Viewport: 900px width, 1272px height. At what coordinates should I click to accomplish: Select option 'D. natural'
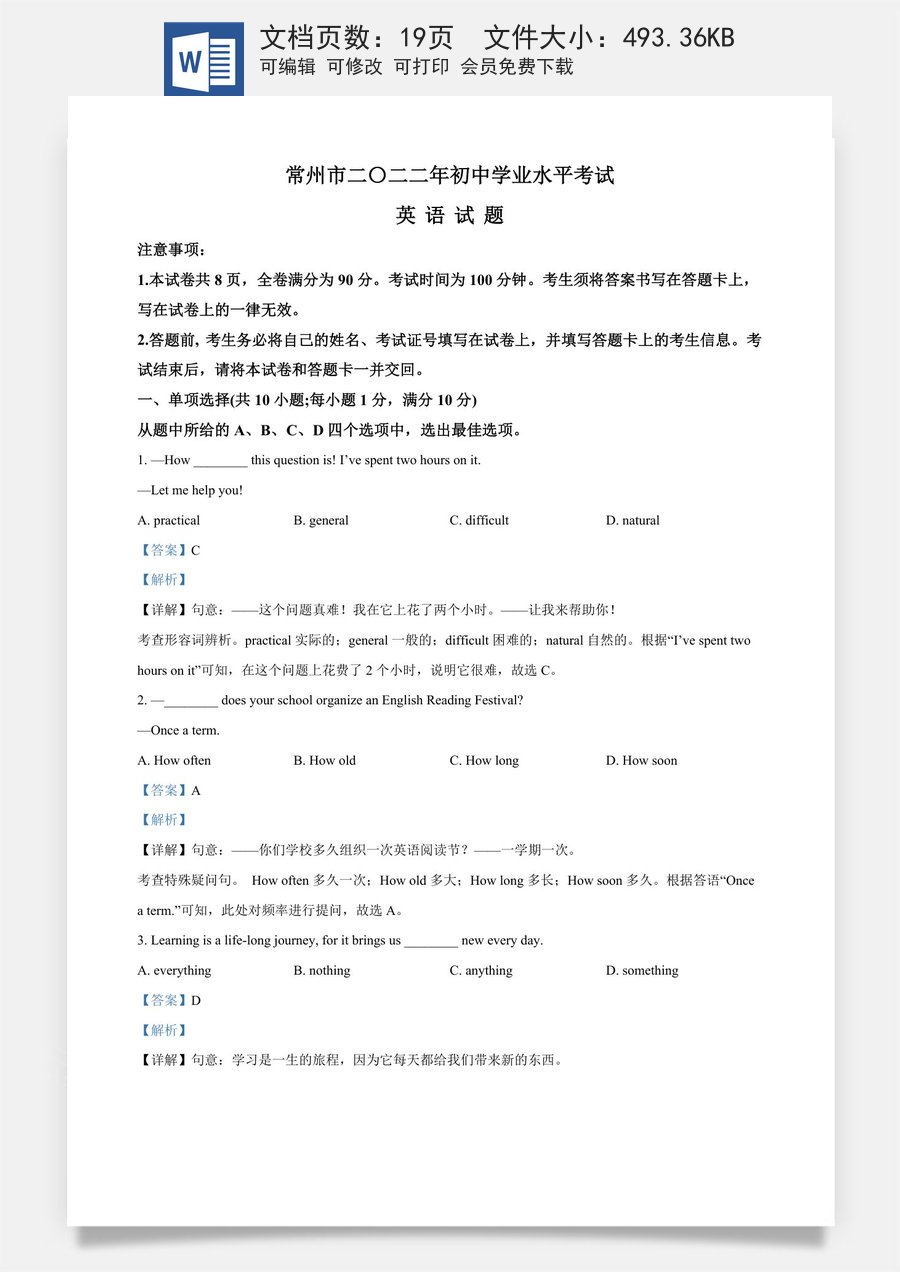click(632, 520)
